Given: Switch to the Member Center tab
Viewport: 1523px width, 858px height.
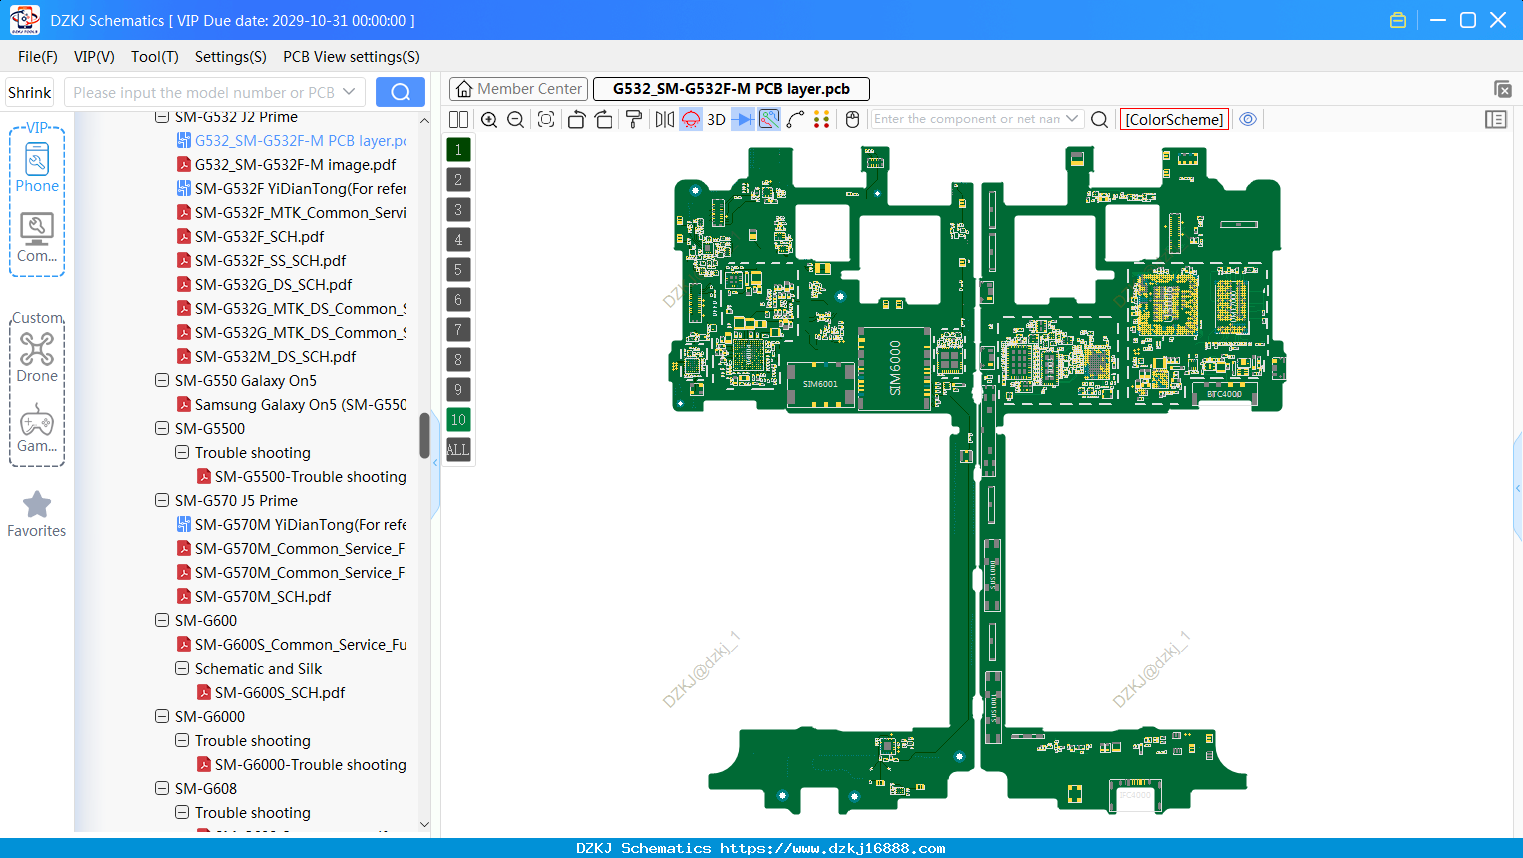Looking at the screenshot, I should 518,89.
